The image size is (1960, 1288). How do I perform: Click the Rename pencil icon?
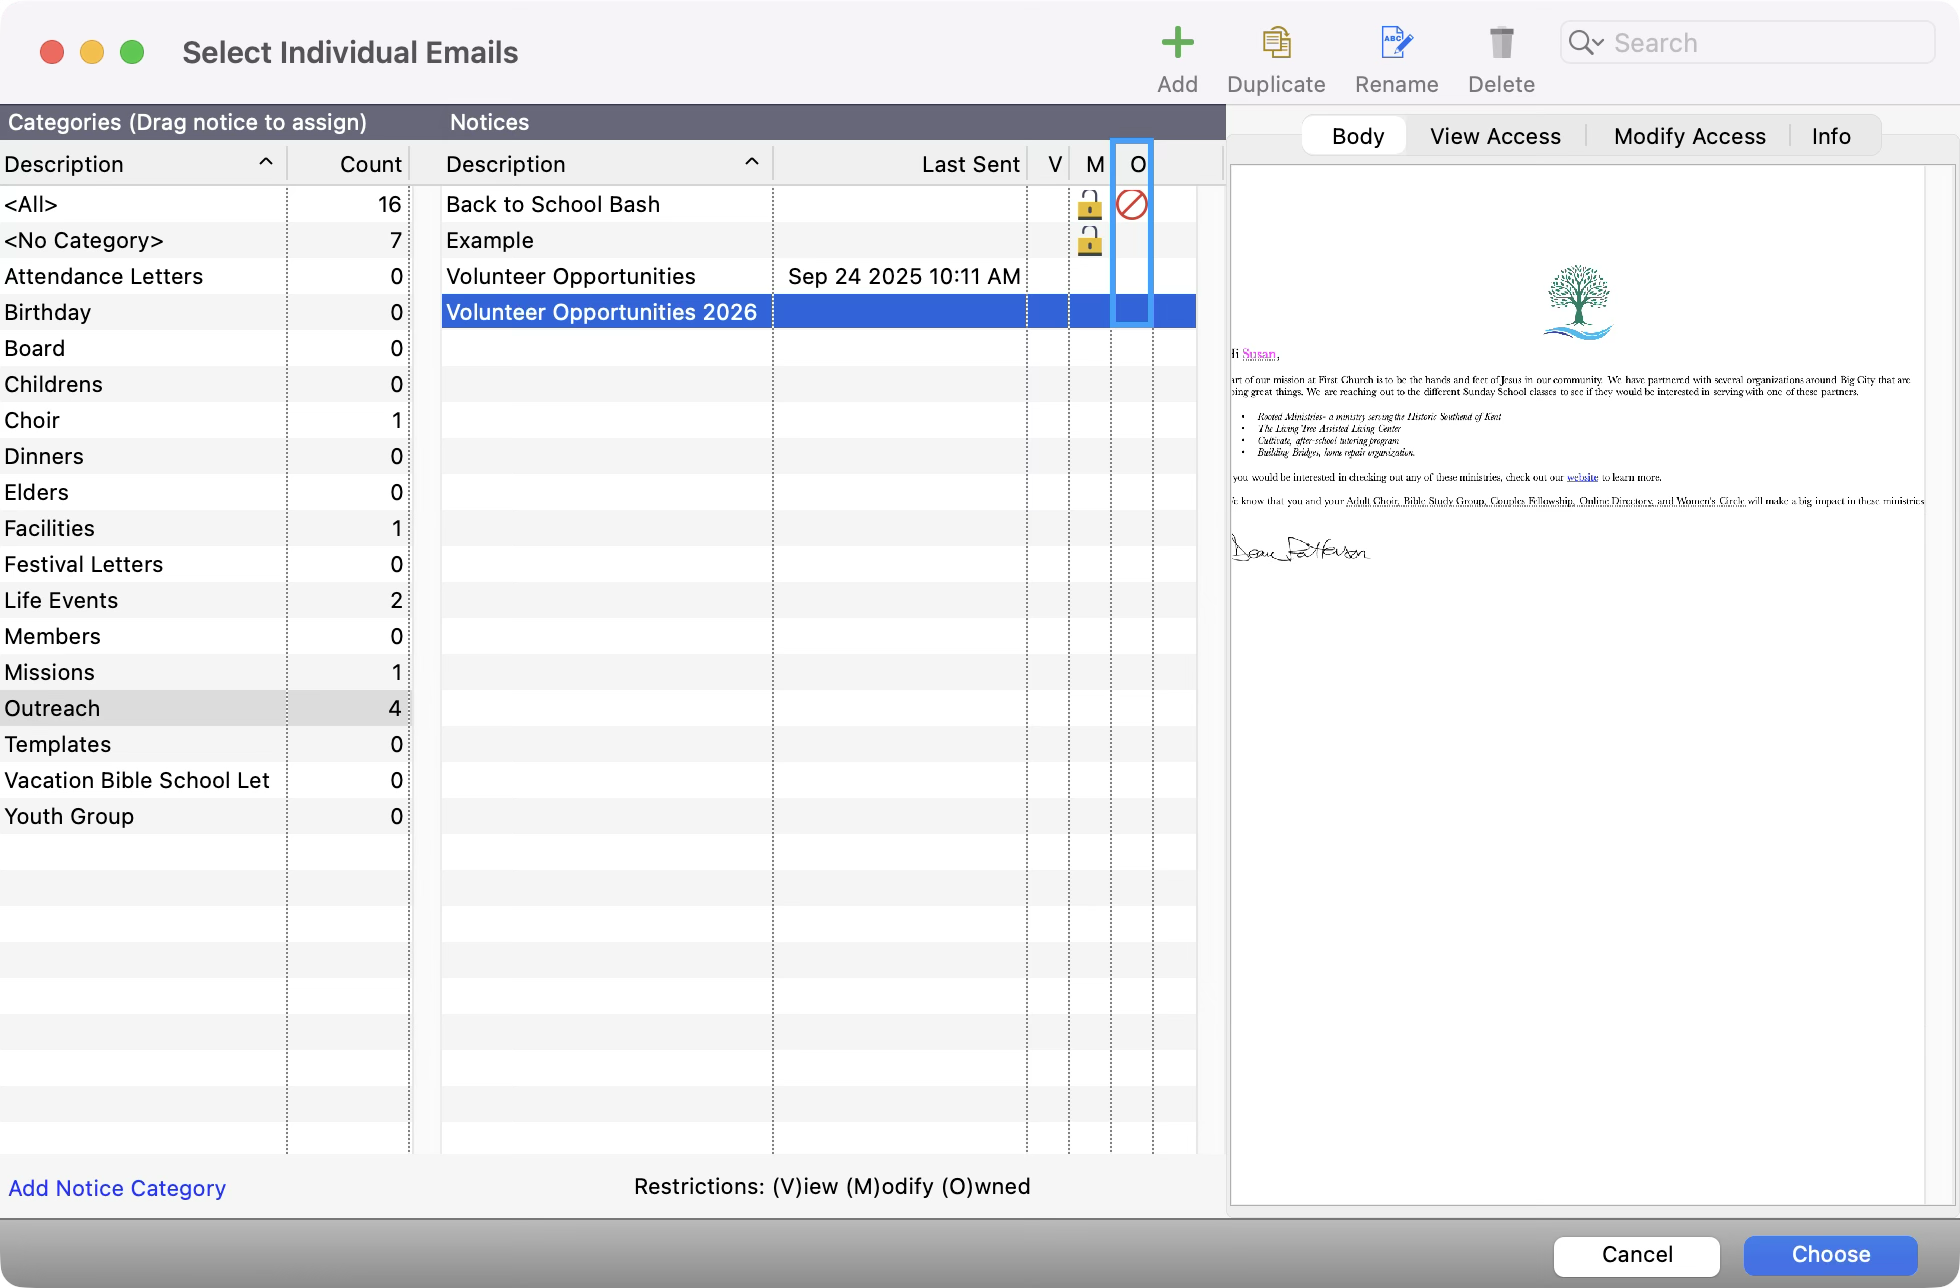coord(1396,43)
